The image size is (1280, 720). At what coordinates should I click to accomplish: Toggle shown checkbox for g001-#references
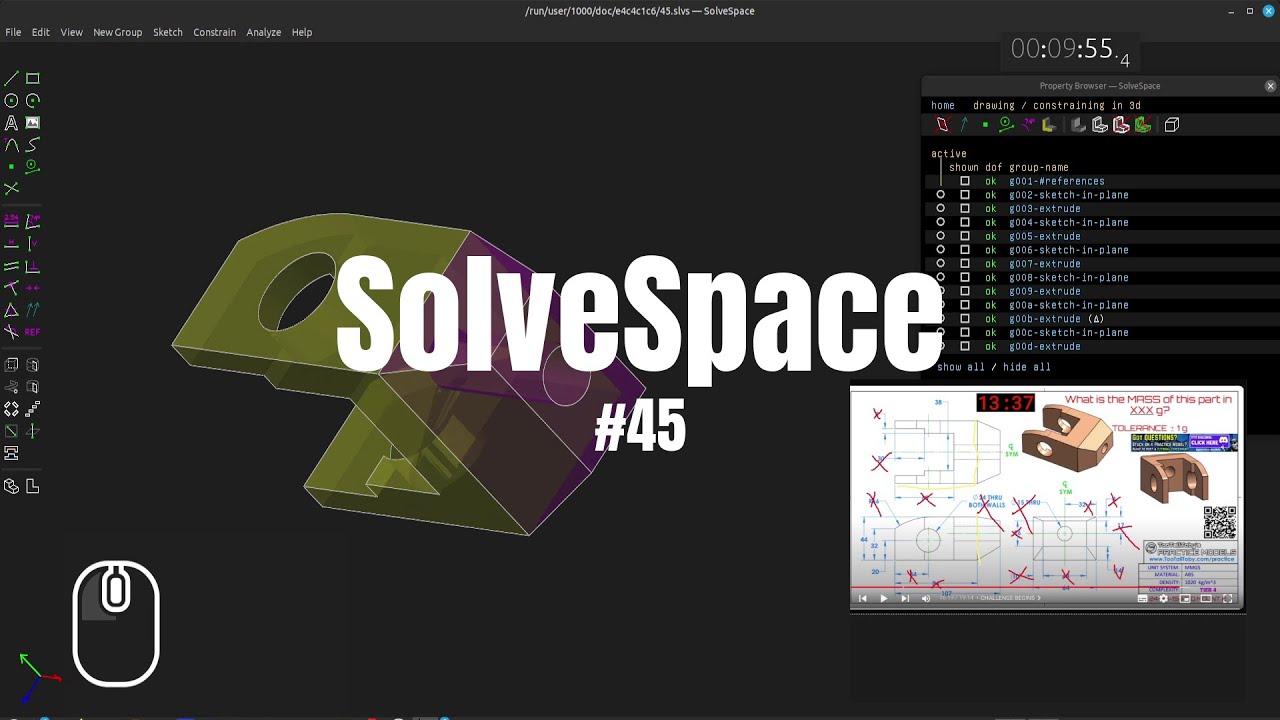tap(965, 181)
